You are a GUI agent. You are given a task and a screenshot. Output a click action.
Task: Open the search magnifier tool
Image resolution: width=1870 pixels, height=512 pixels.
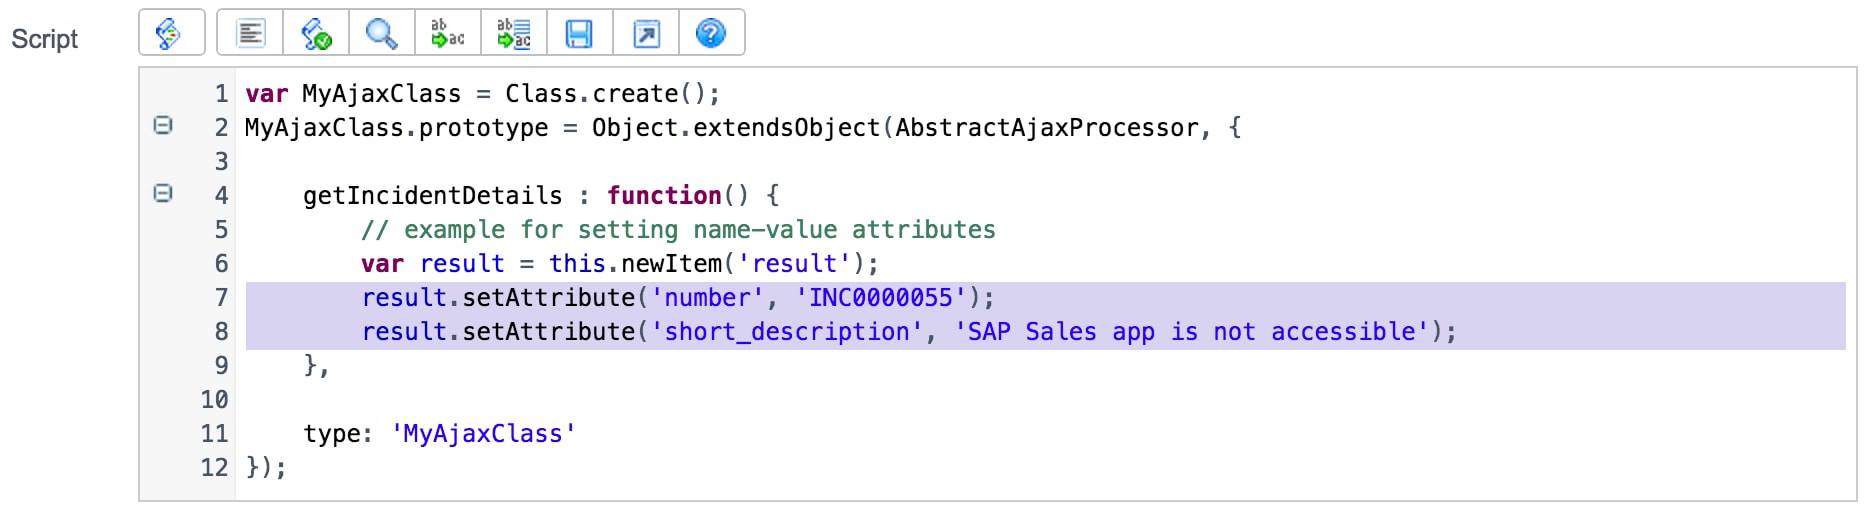click(x=381, y=33)
